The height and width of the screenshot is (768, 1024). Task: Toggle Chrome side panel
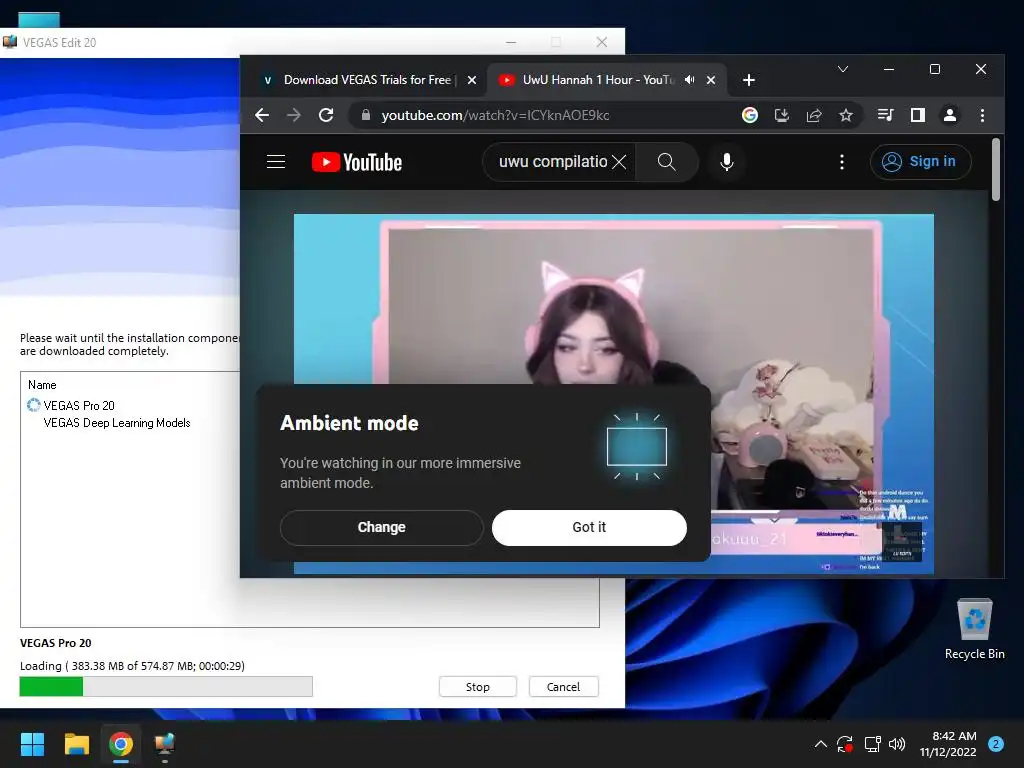click(x=918, y=116)
